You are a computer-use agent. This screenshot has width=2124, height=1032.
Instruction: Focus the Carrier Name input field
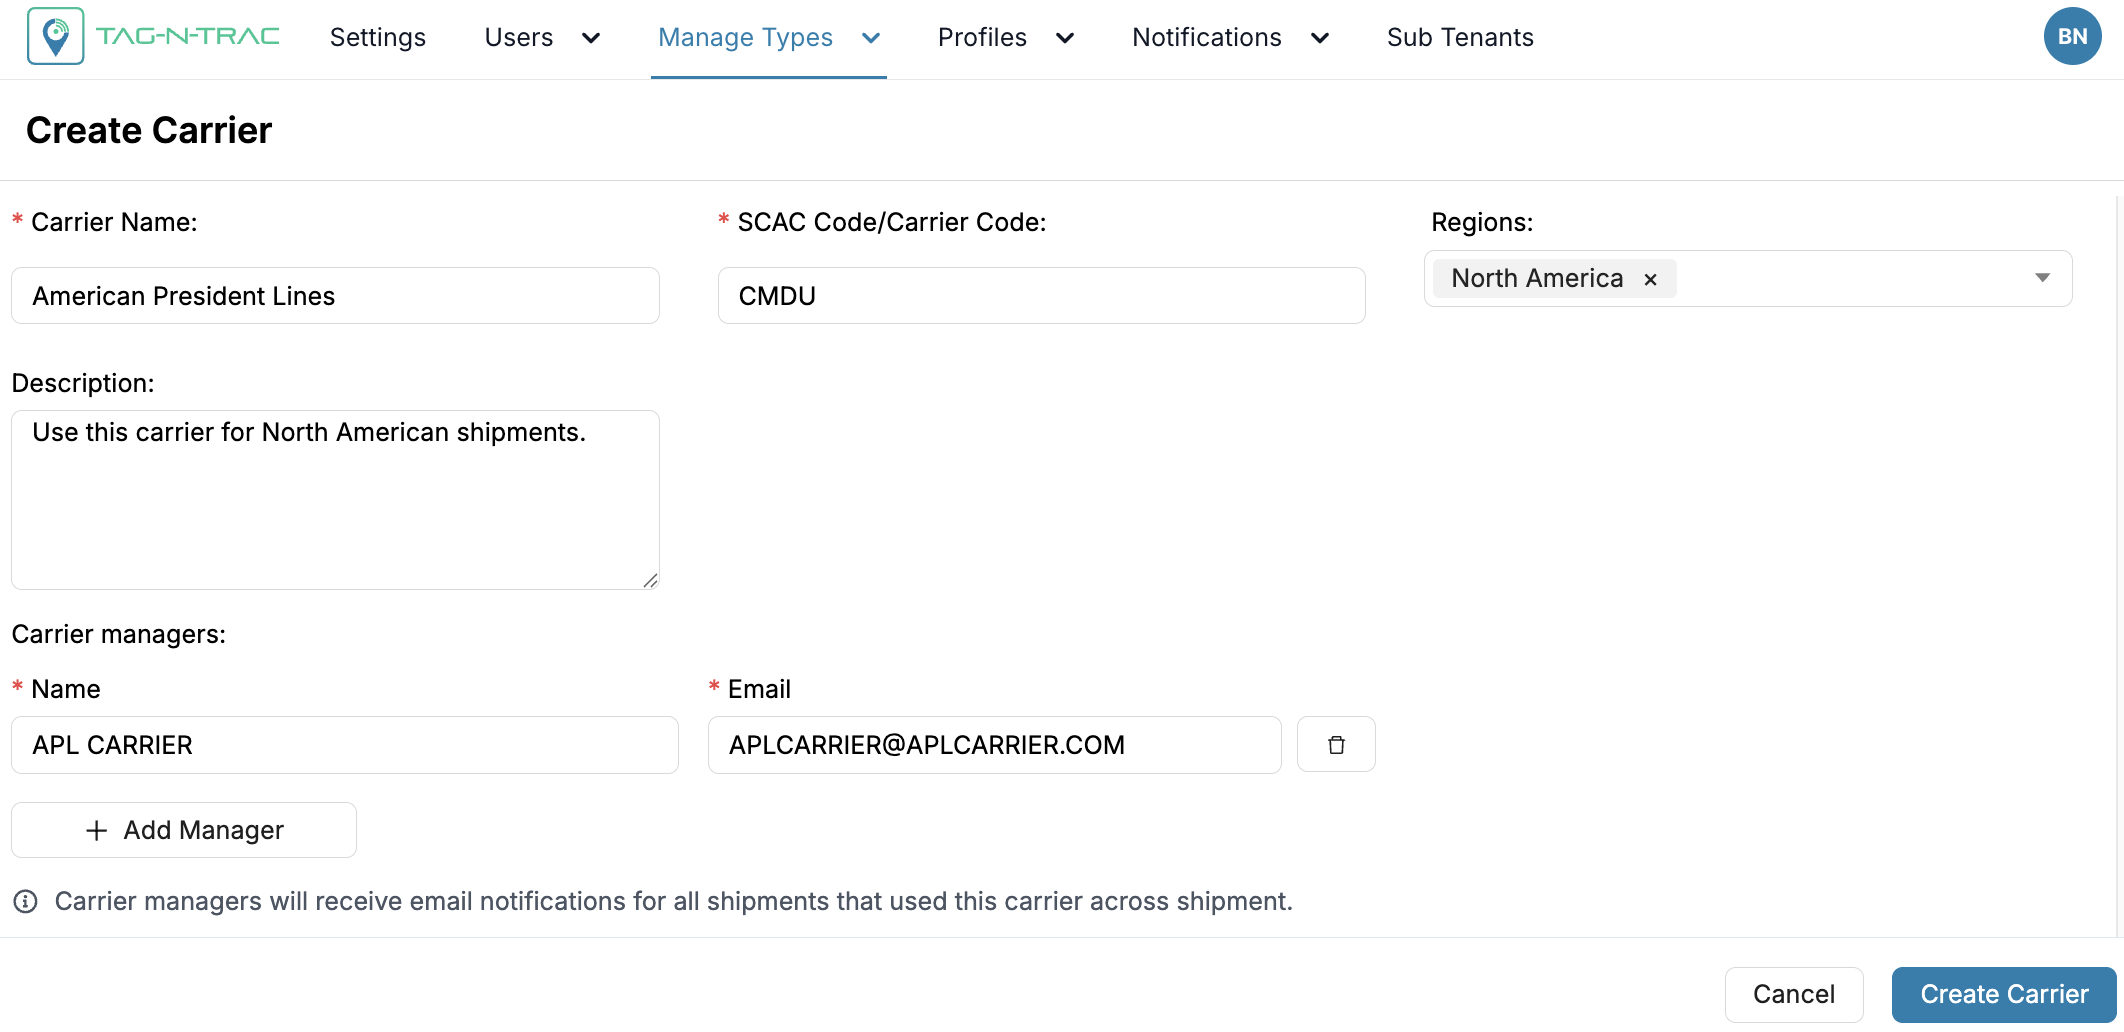pyautogui.click(x=335, y=296)
